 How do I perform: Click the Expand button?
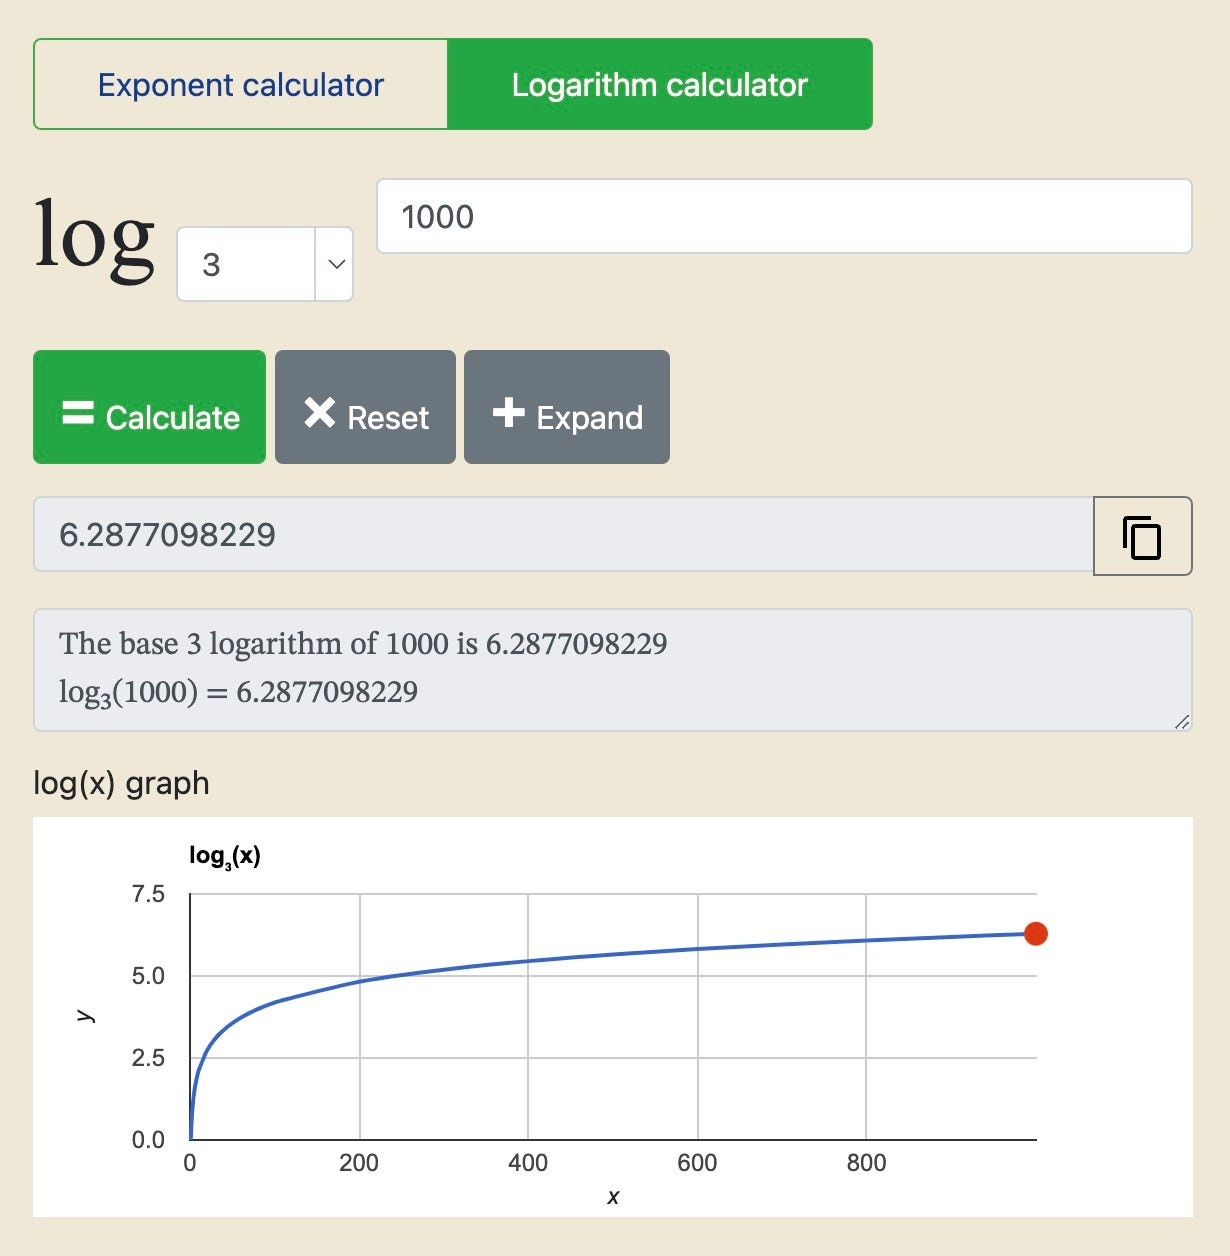(x=567, y=407)
